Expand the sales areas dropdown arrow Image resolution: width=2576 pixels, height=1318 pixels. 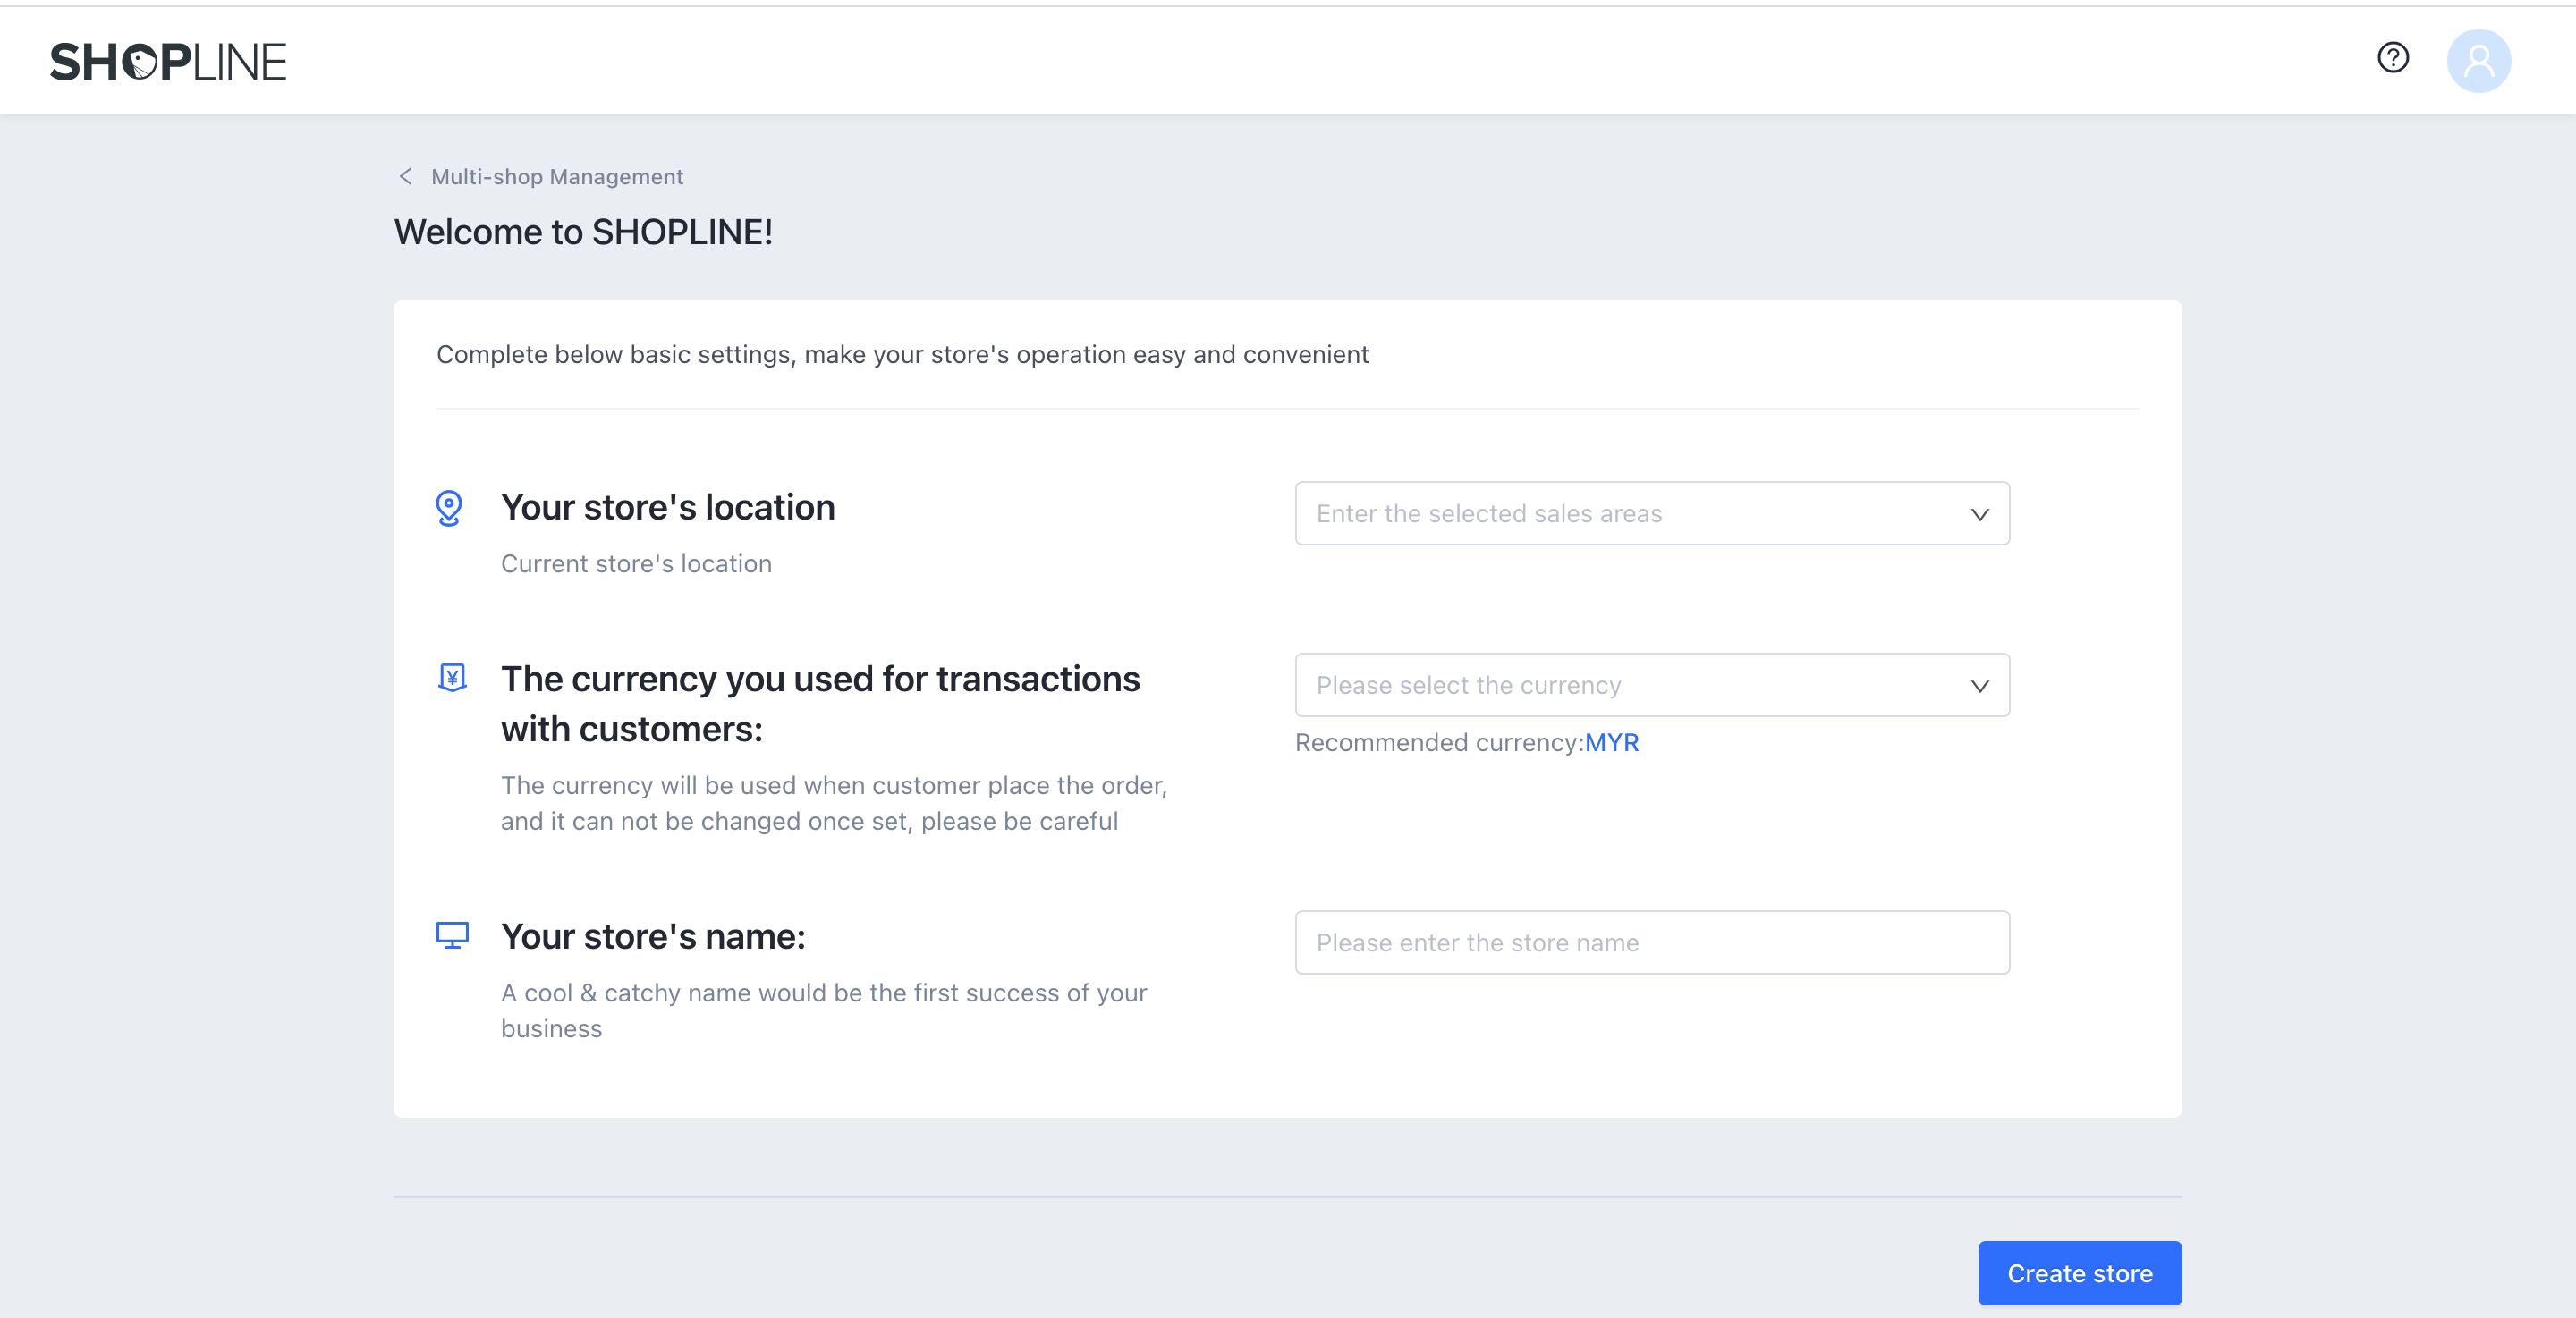[1979, 515]
